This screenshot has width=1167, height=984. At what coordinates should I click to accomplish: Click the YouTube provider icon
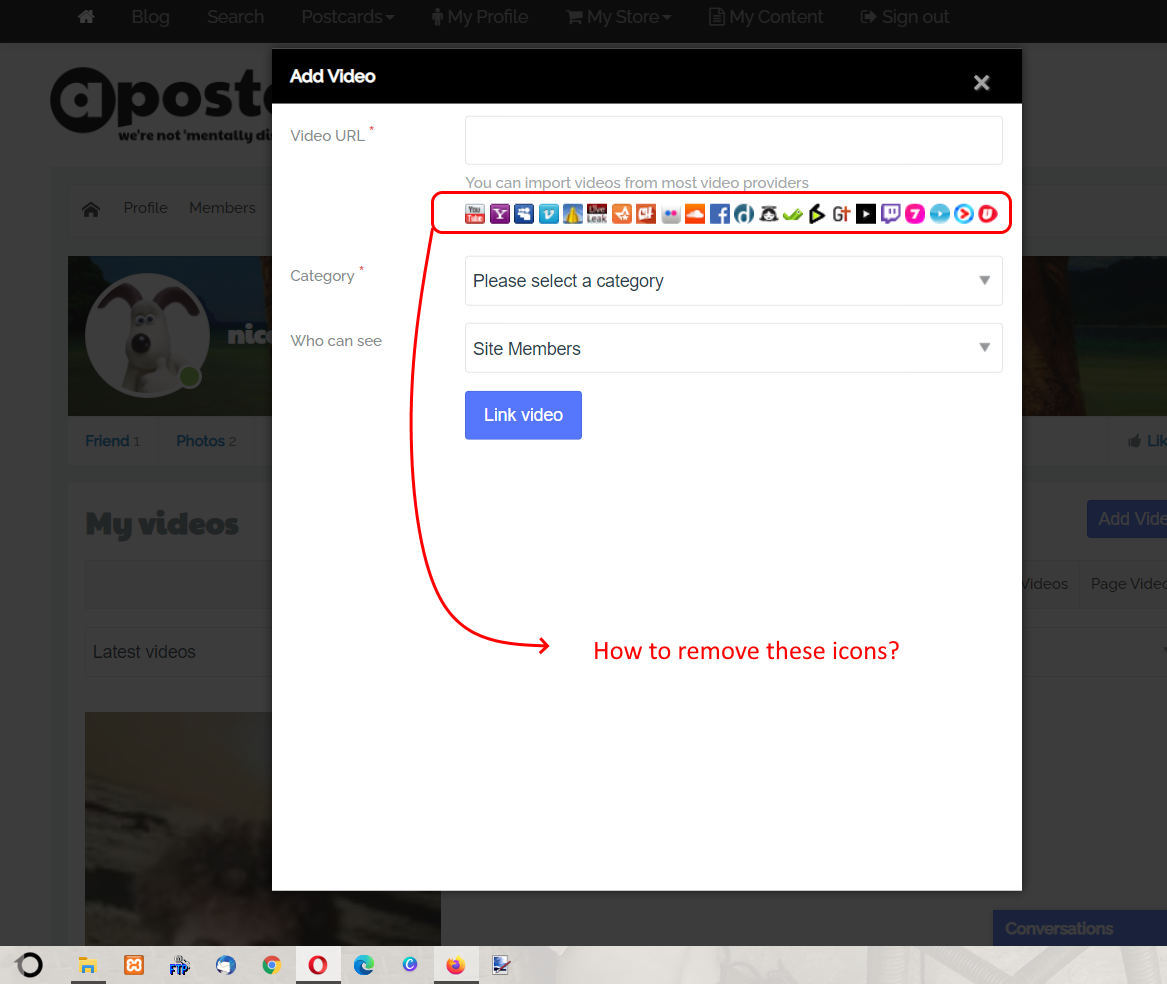(475, 214)
